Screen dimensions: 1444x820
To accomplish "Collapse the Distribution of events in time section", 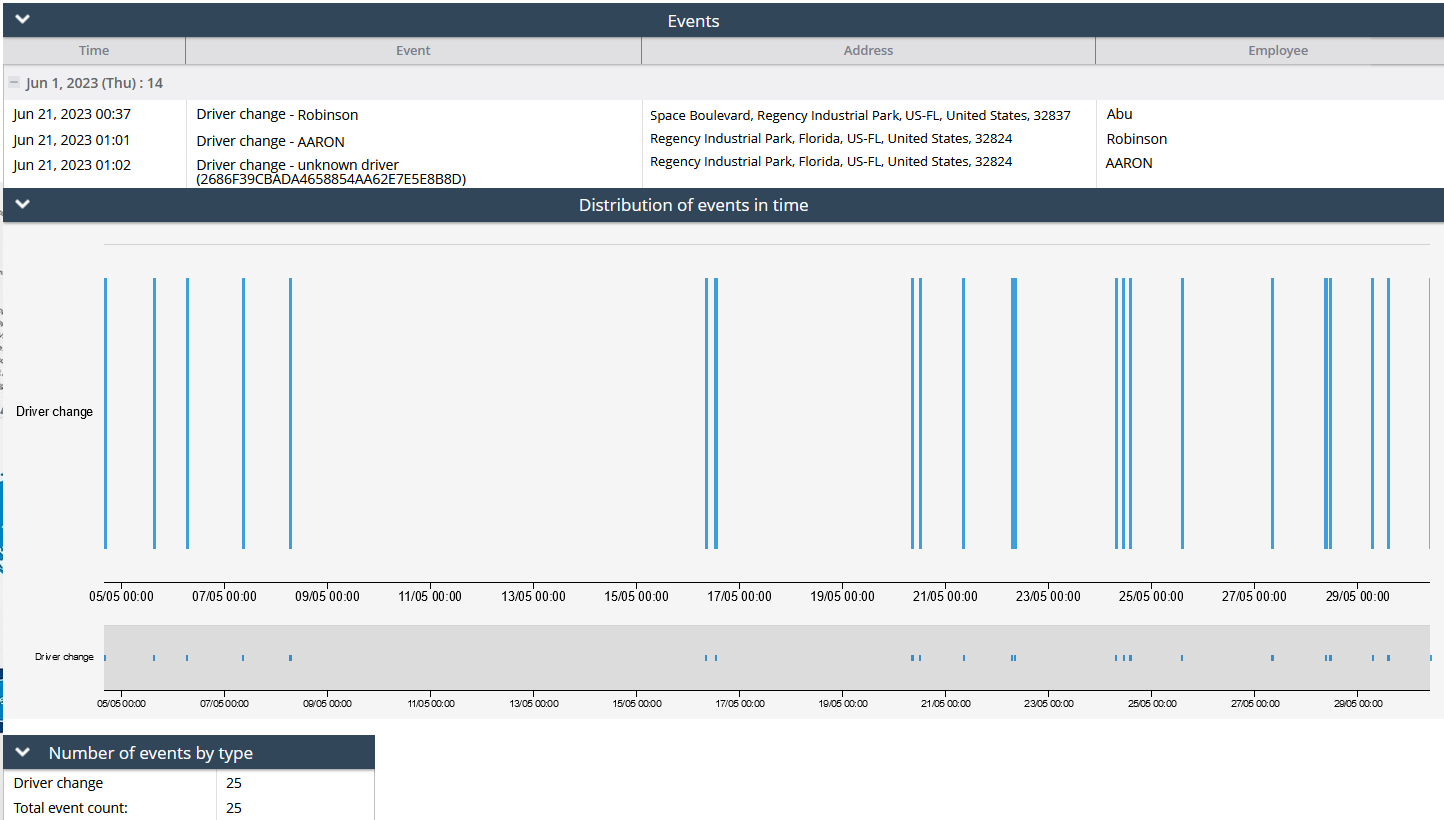I will pos(23,204).
